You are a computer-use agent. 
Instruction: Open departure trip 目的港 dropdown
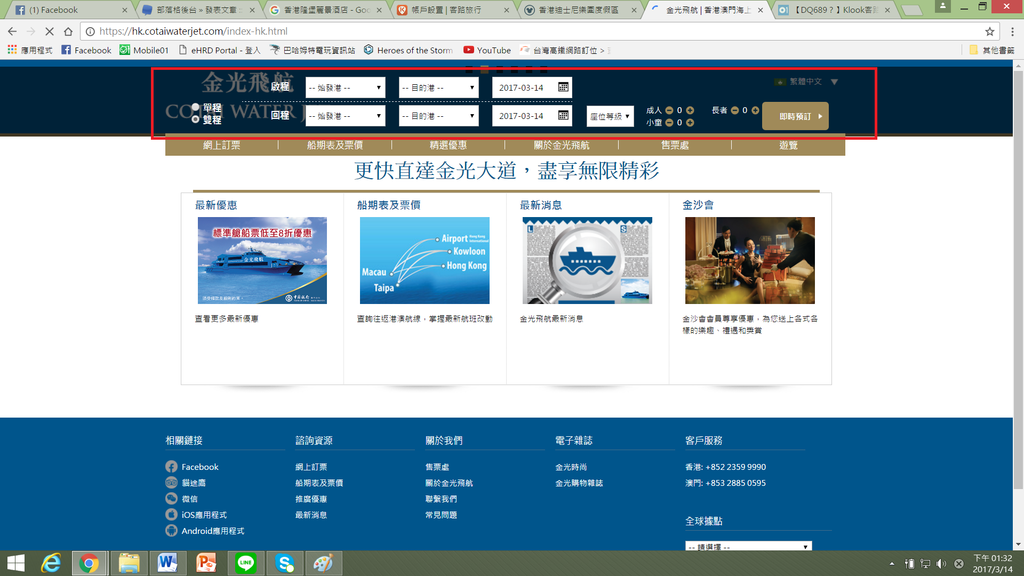pyautogui.click(x=438, y=88)
